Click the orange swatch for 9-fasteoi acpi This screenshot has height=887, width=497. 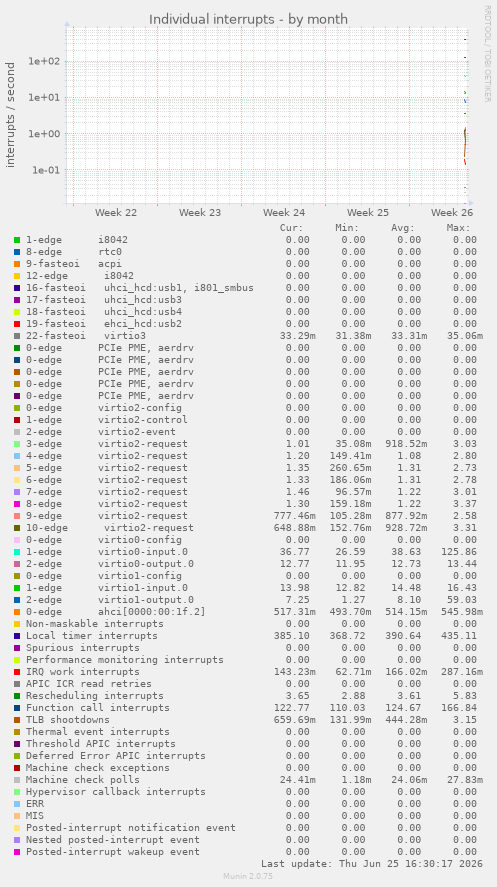tap(17, 264)
